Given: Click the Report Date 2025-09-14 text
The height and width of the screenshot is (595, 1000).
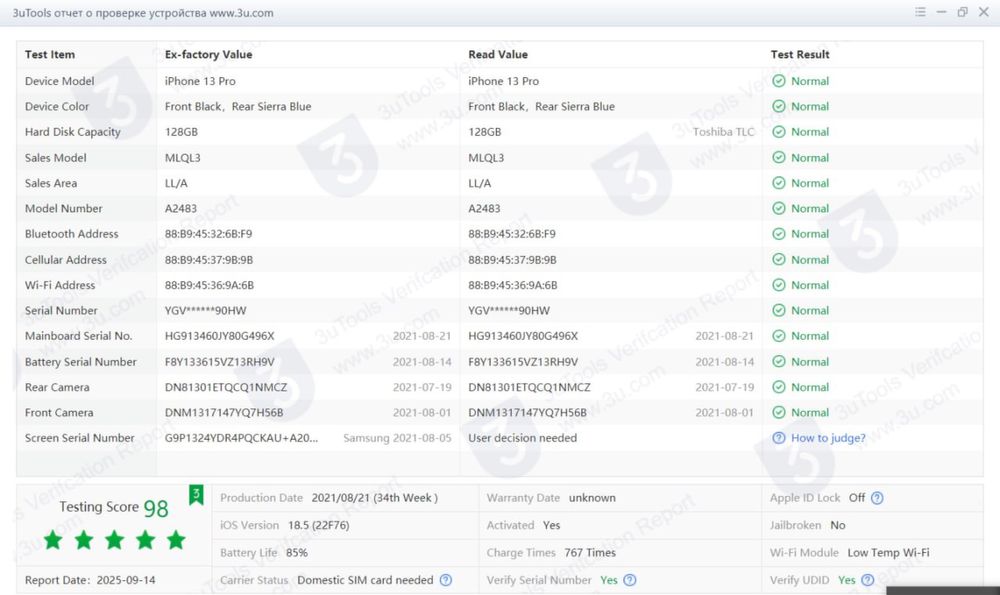Looking at the screenshot, I should point(90,580).
